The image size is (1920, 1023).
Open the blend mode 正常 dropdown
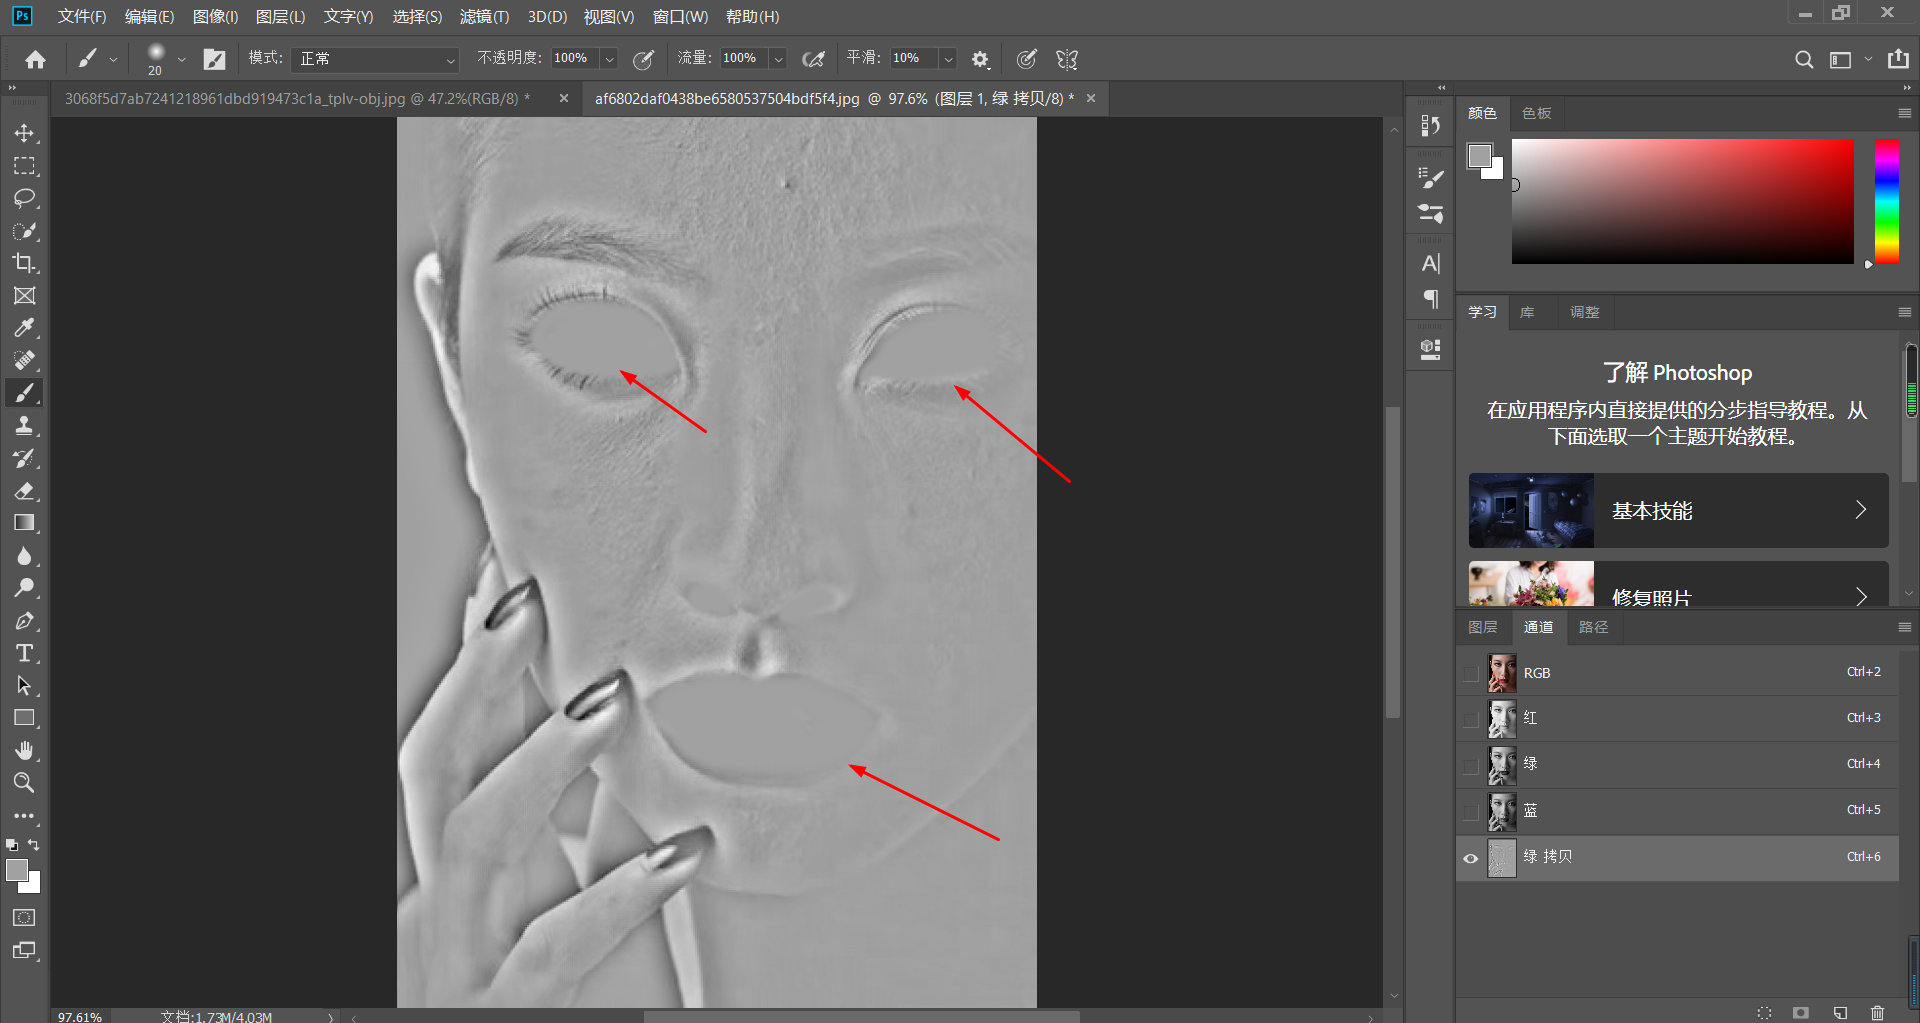(x=375, y=59)
